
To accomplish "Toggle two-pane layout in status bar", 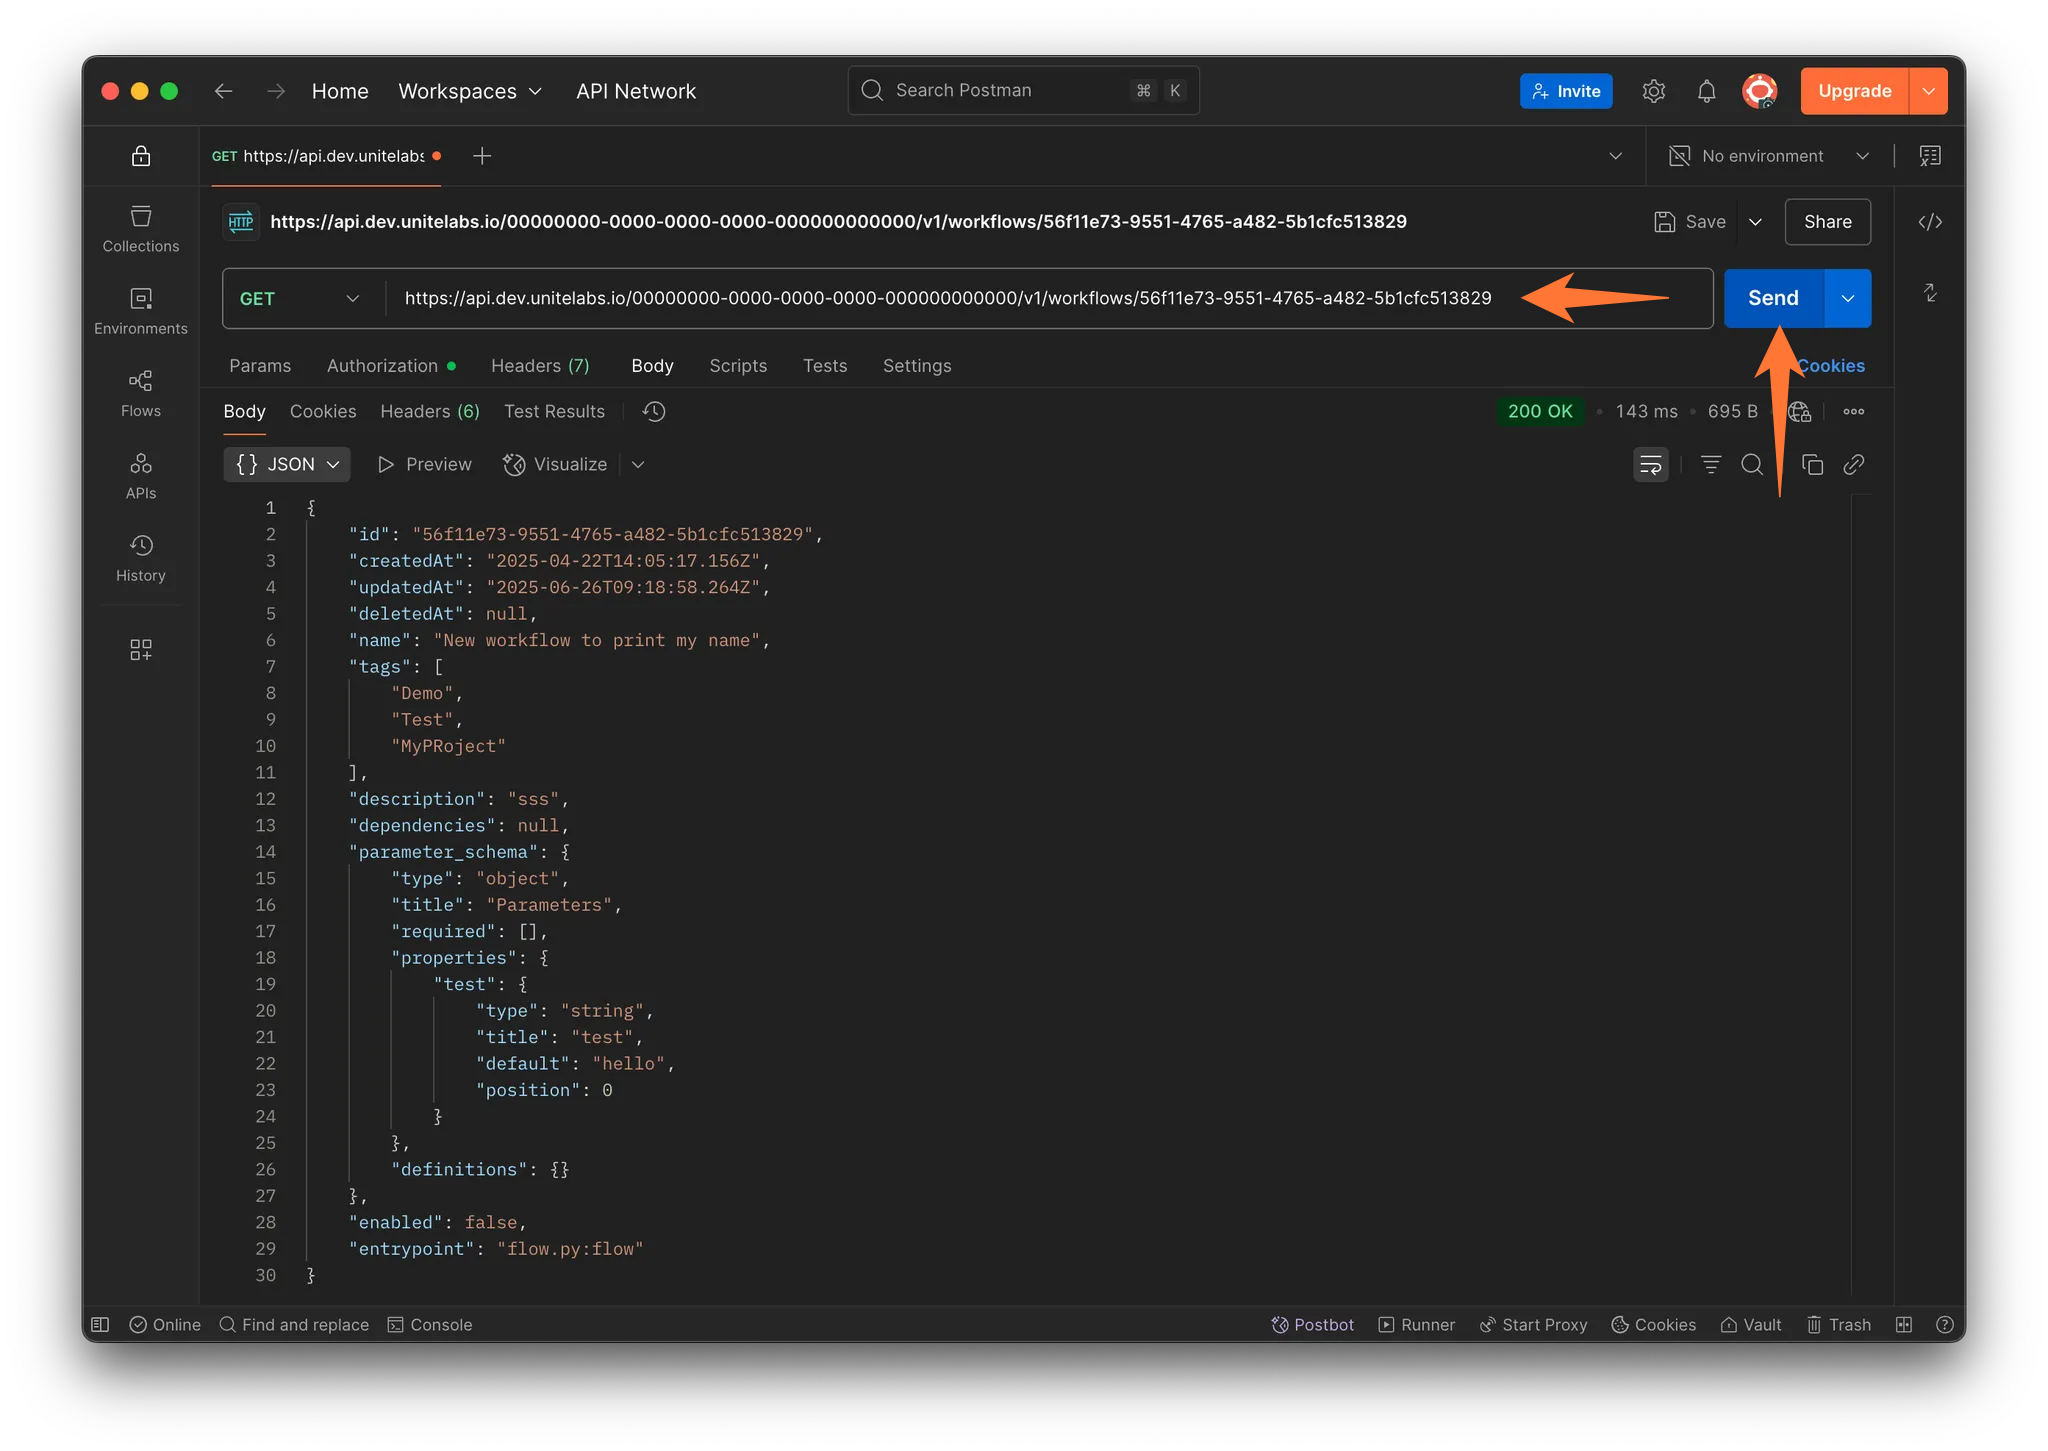I will click(1904, 1325).
